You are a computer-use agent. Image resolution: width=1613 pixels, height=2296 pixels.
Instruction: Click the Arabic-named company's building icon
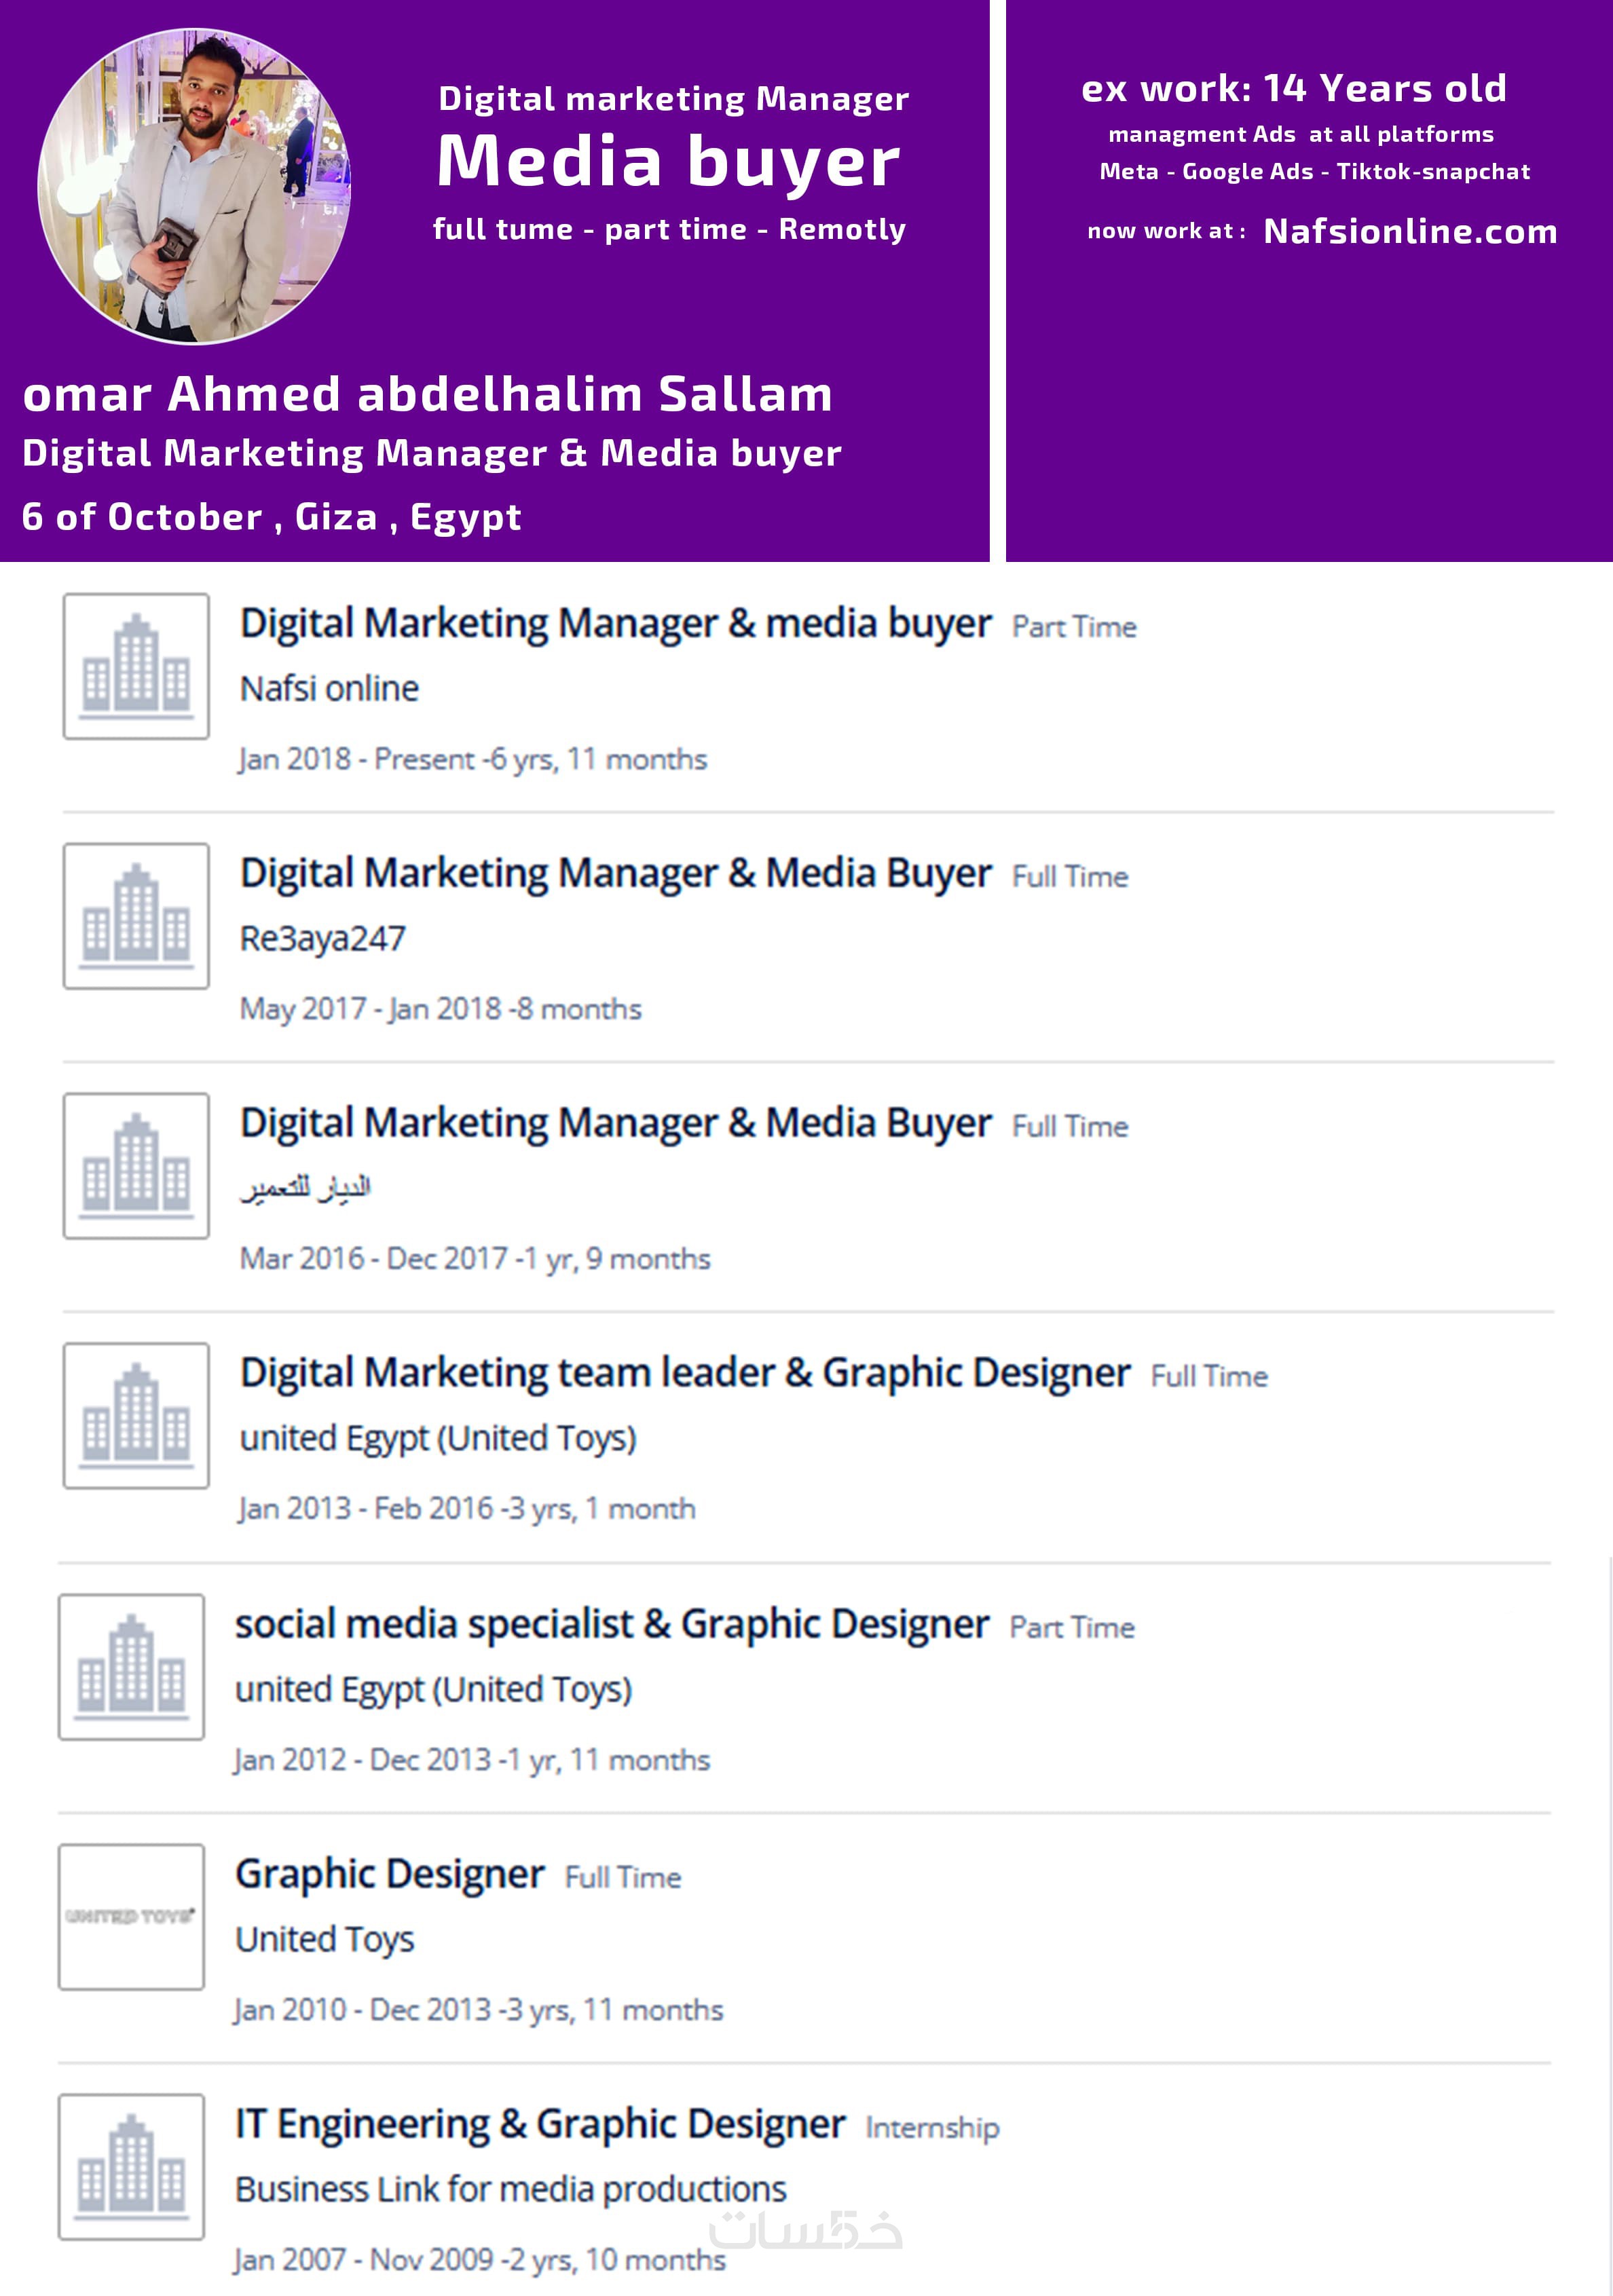coord(136,1166)
